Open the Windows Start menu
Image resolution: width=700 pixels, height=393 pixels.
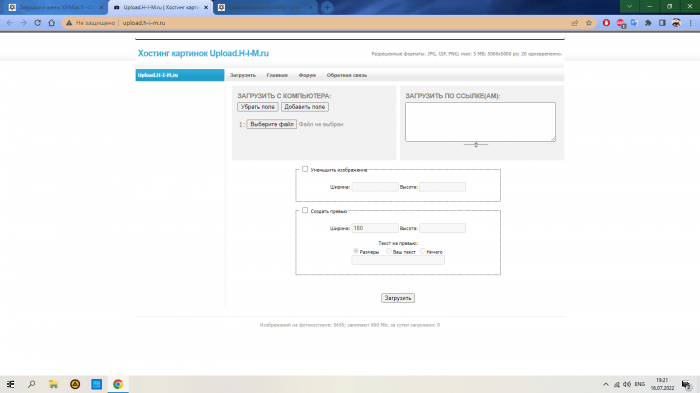point(11,384)
